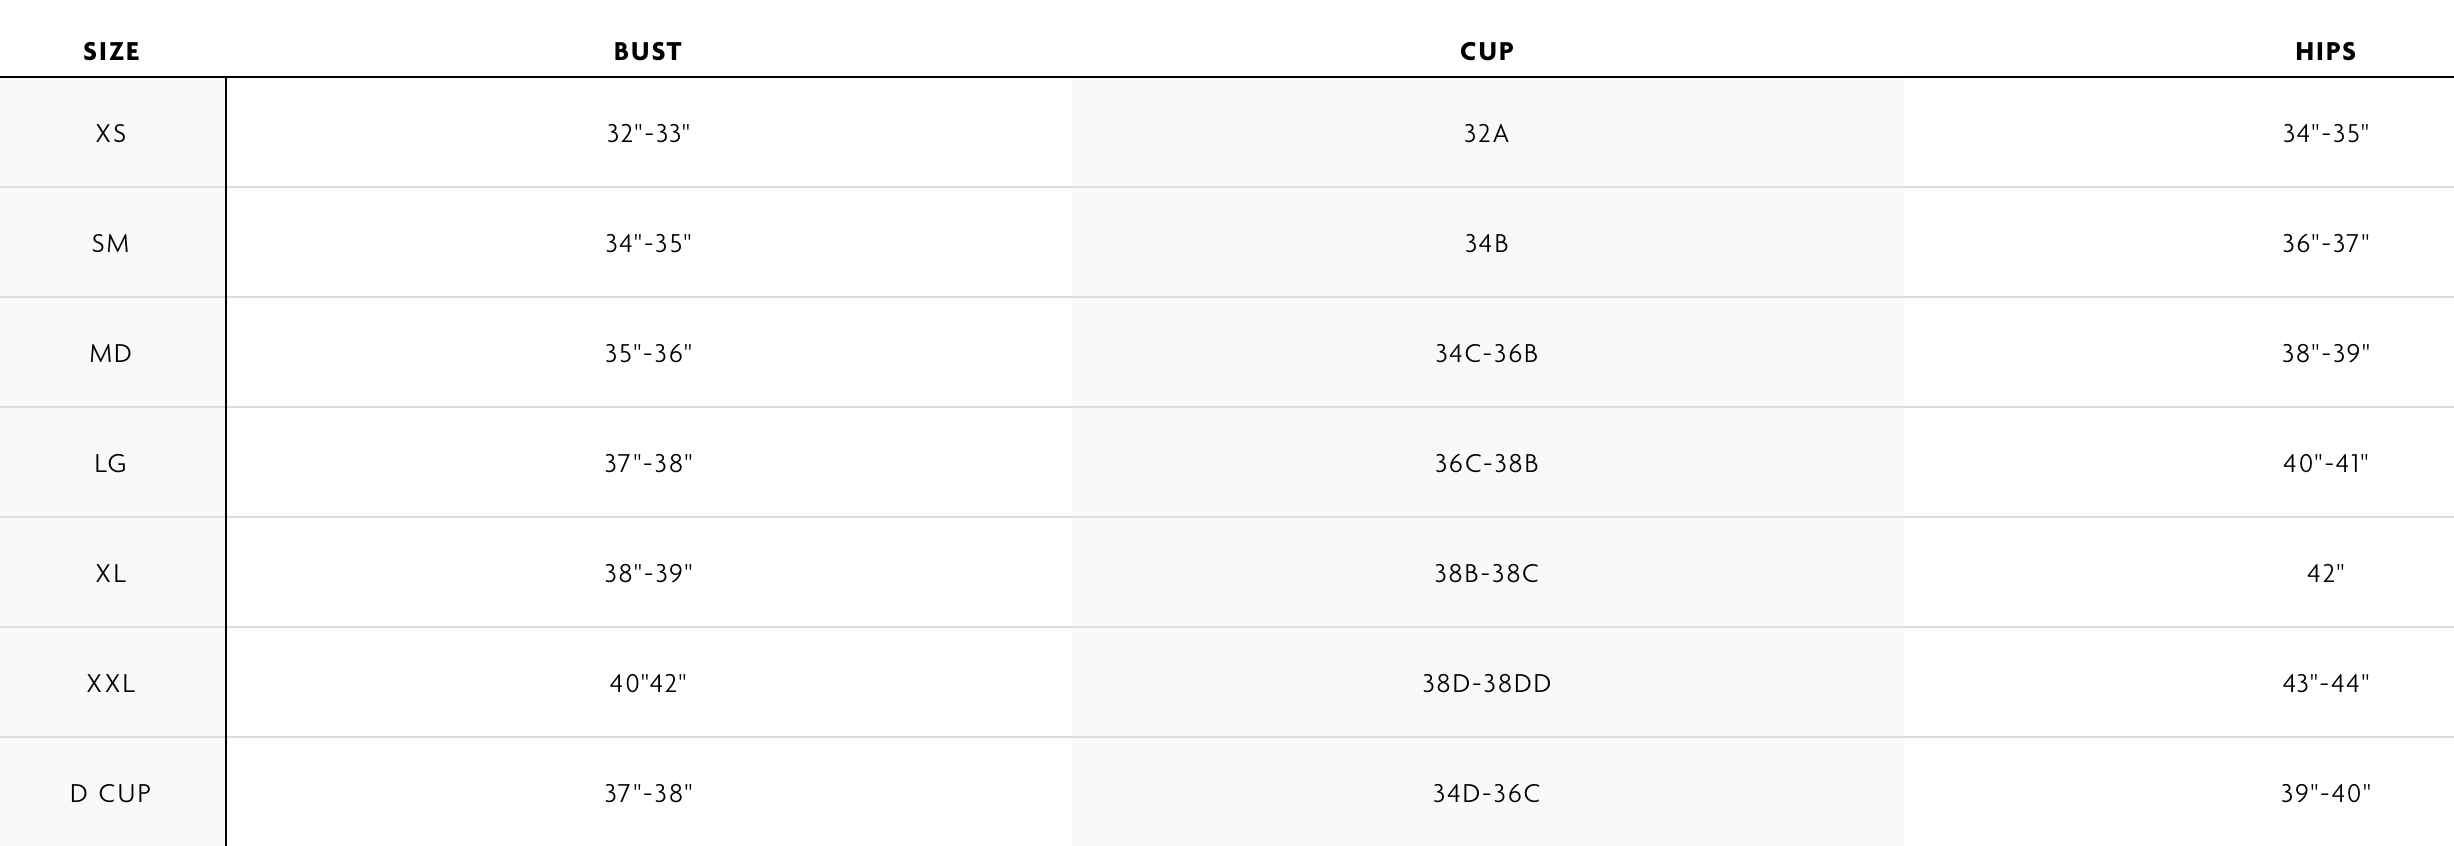
Task: Click the 42" hips value for XL
Action: coord(2326,574)
